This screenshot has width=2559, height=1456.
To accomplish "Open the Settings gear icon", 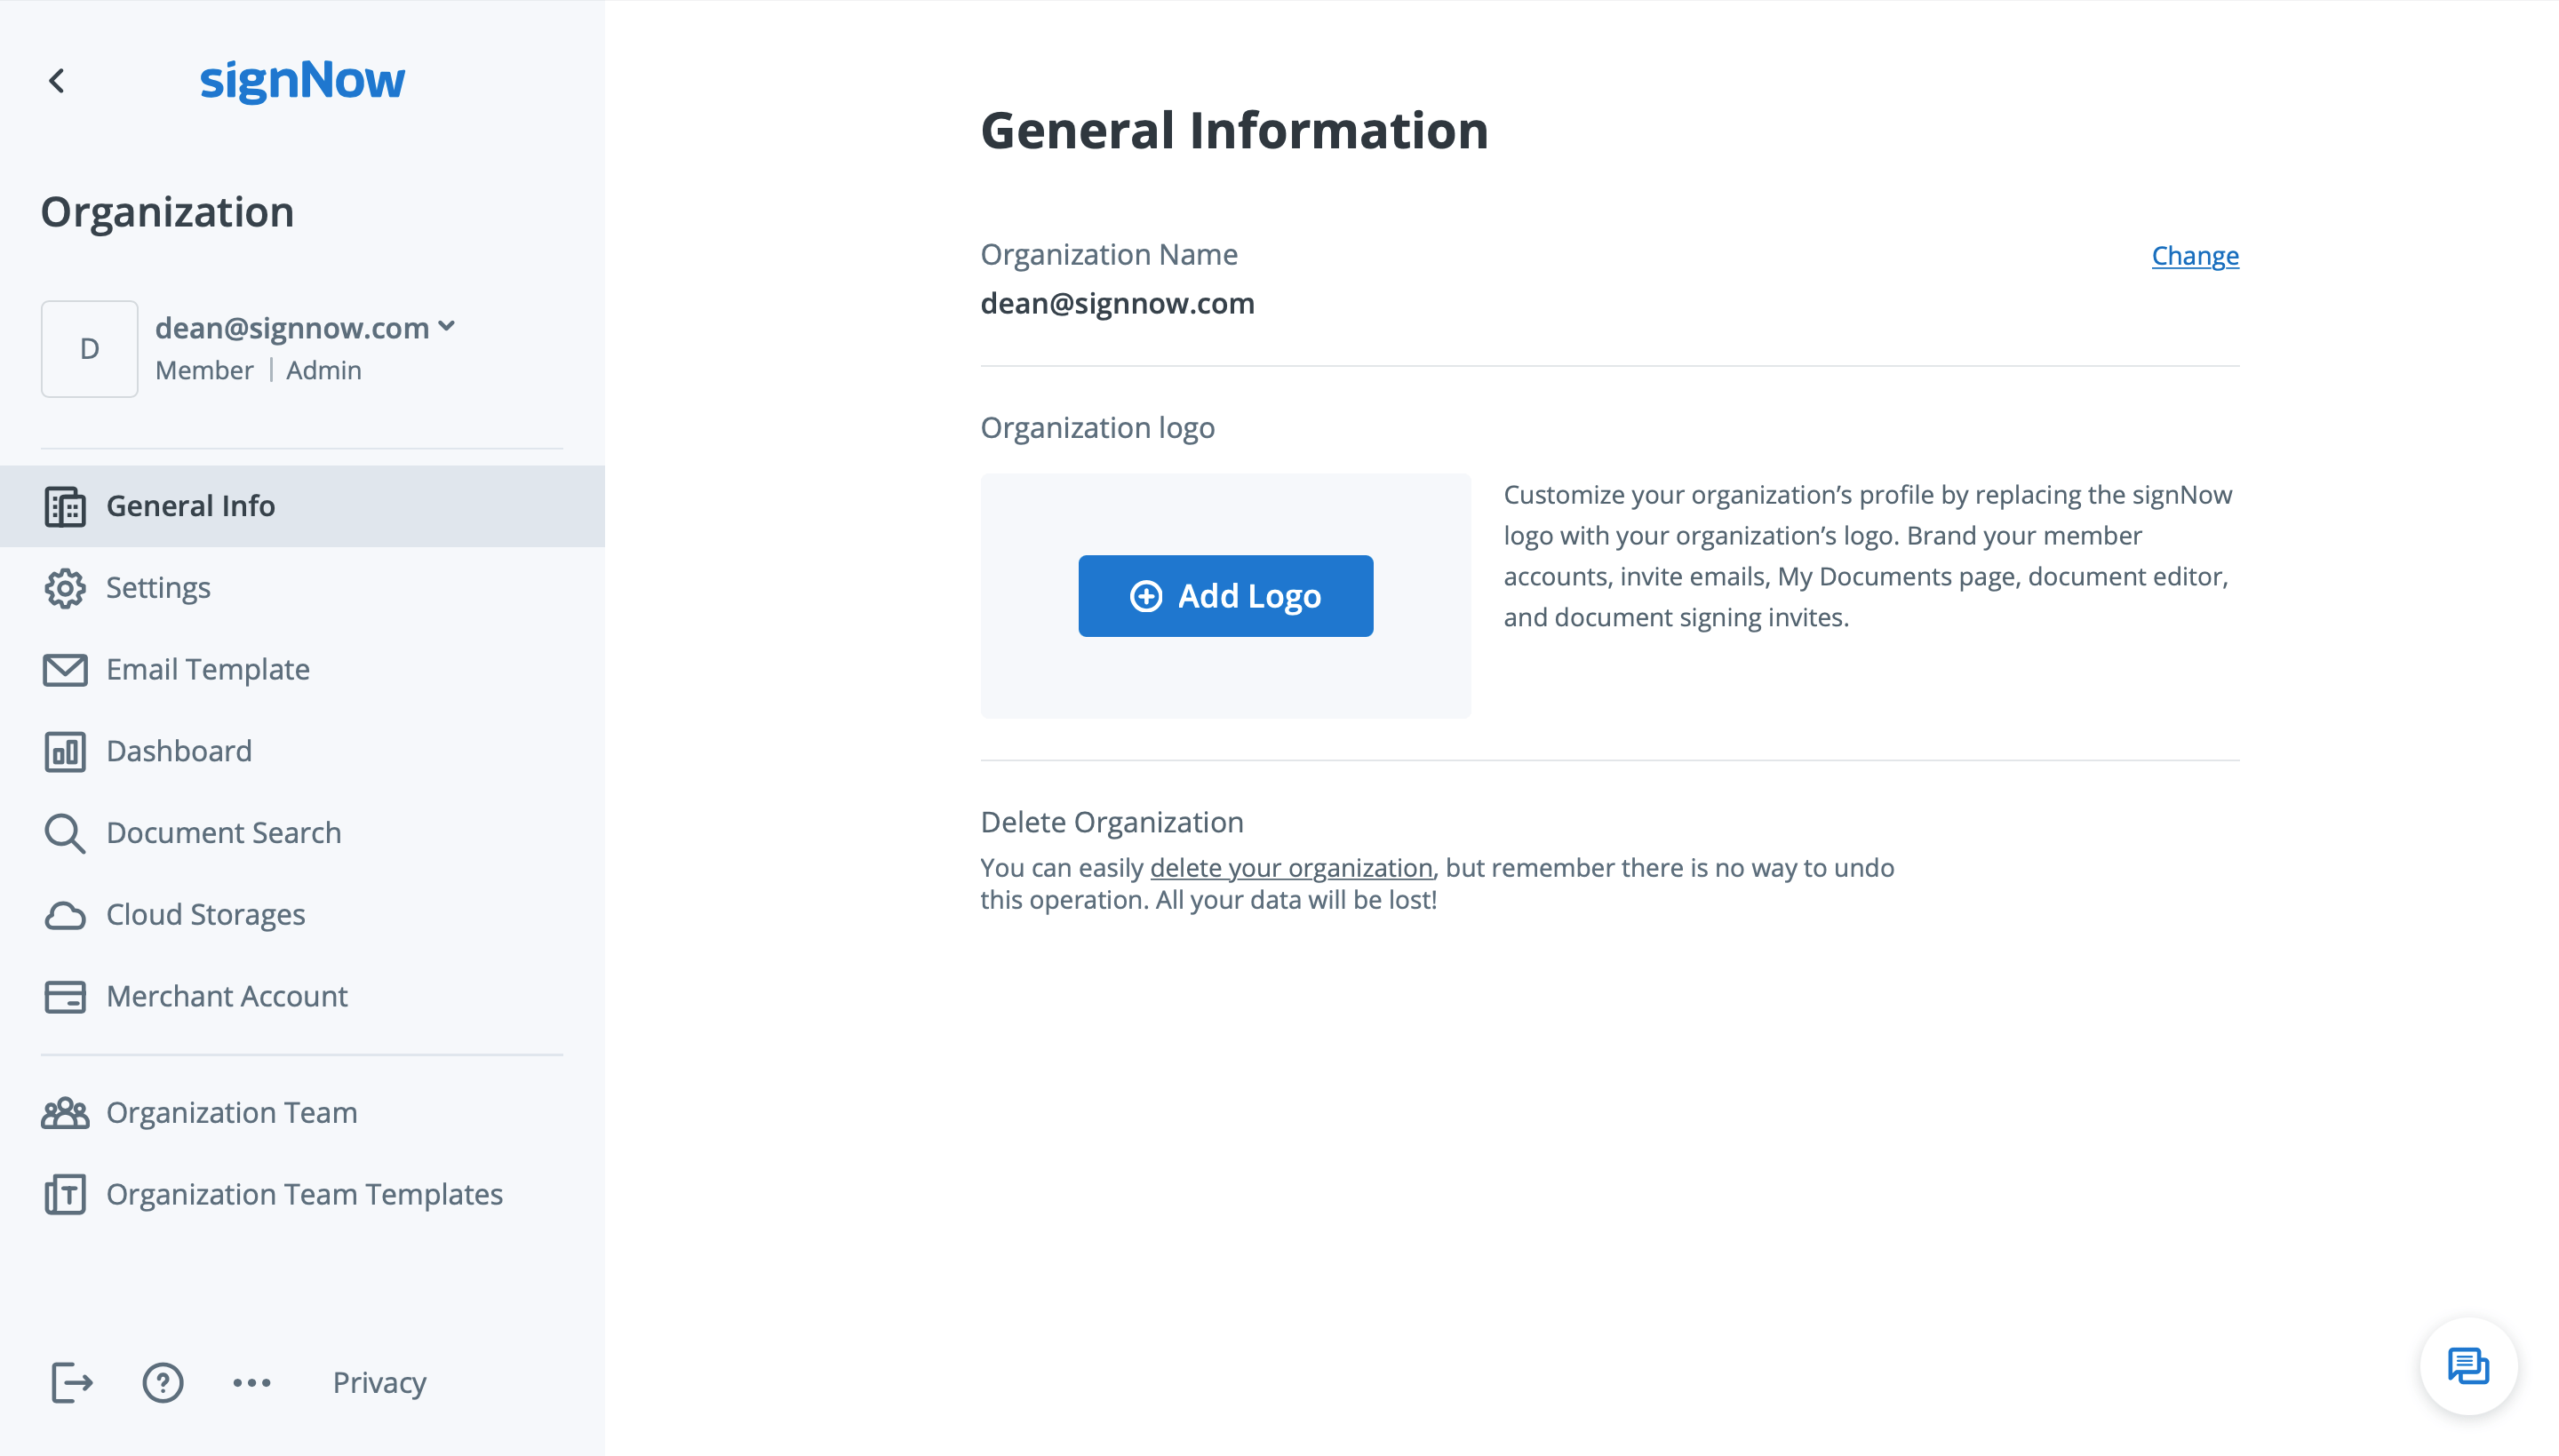I will (64, 588).
